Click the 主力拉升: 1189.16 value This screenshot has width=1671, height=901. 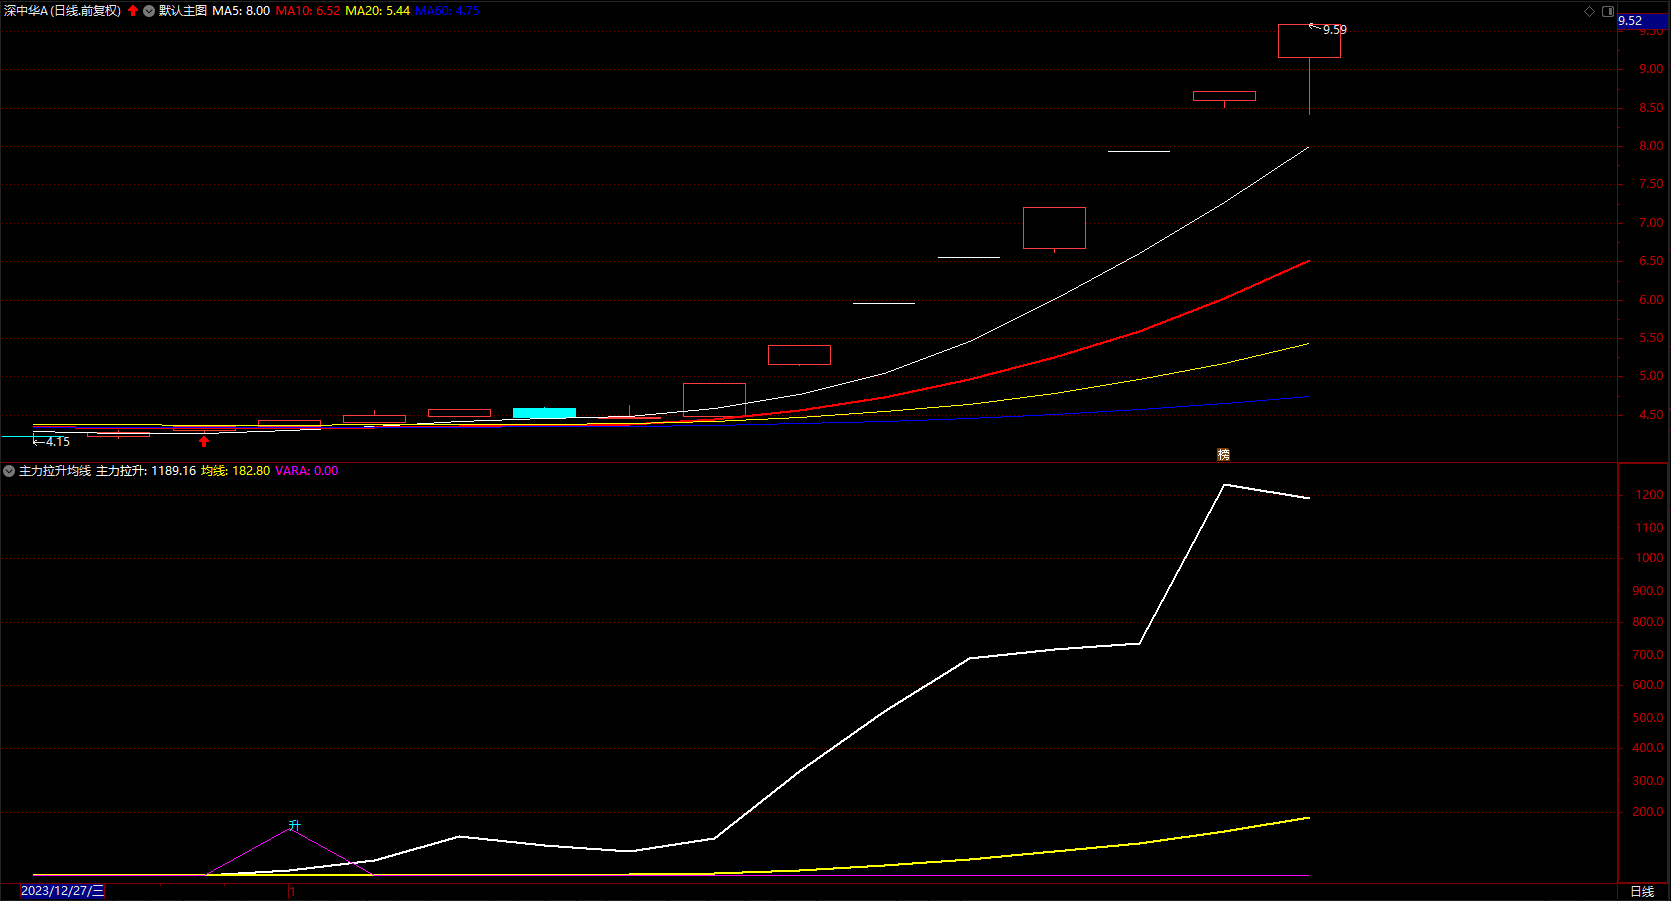coord(146,471)
